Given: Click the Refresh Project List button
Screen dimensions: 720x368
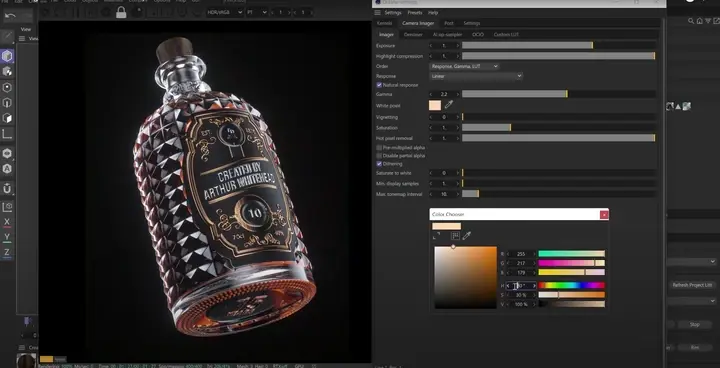Looking at the screenshot, I should 692,285.
